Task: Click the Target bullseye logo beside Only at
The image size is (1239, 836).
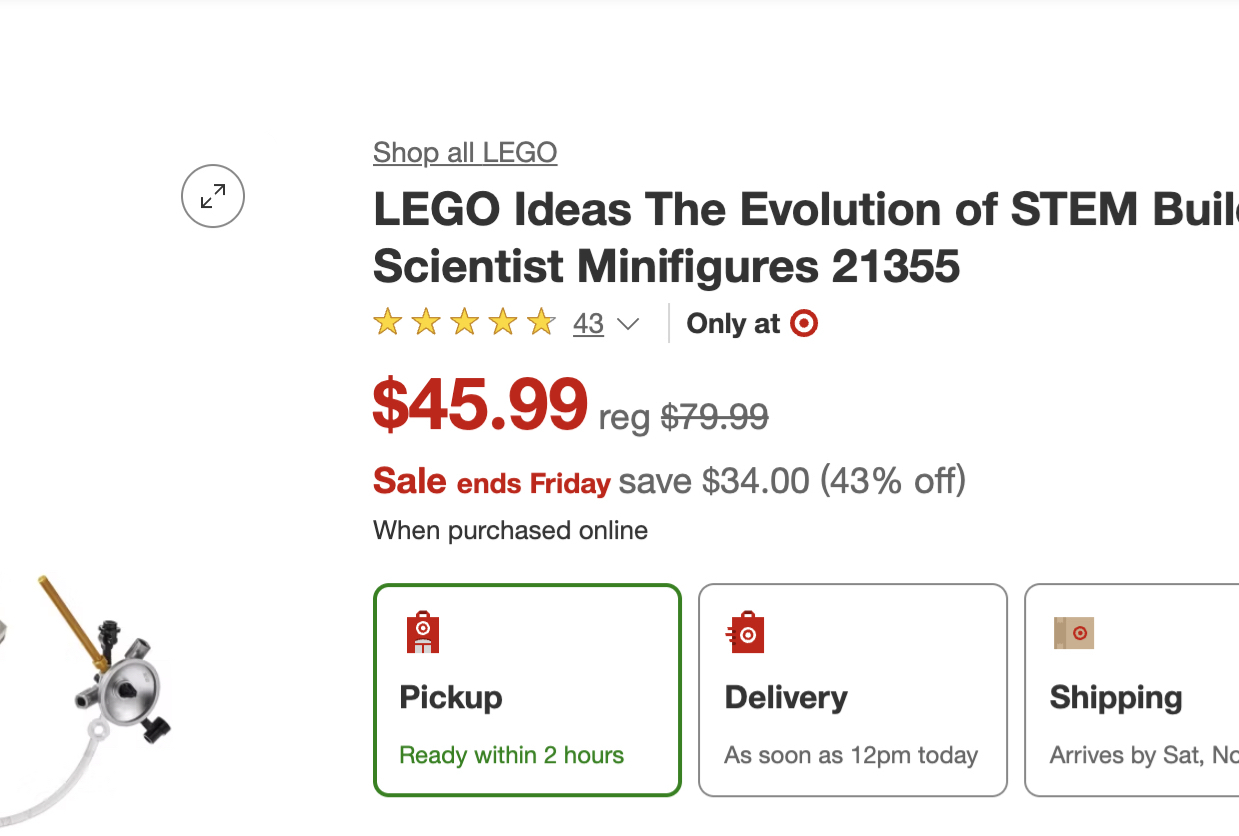Action: pos(804,324)
